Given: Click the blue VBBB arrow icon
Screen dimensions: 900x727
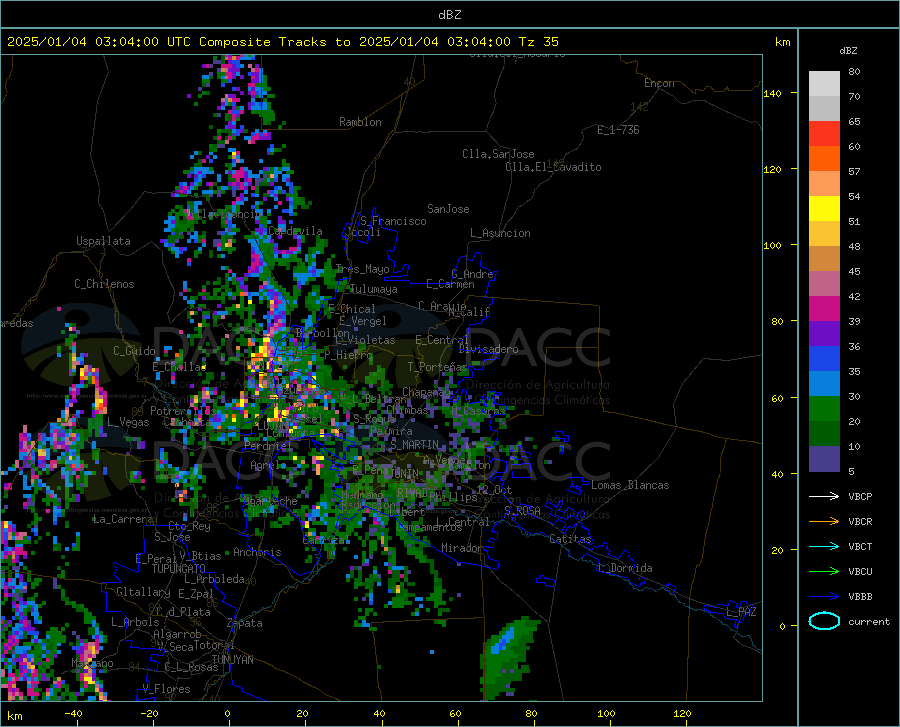Looking at the screenshot, I should click(x=824, y=596).
